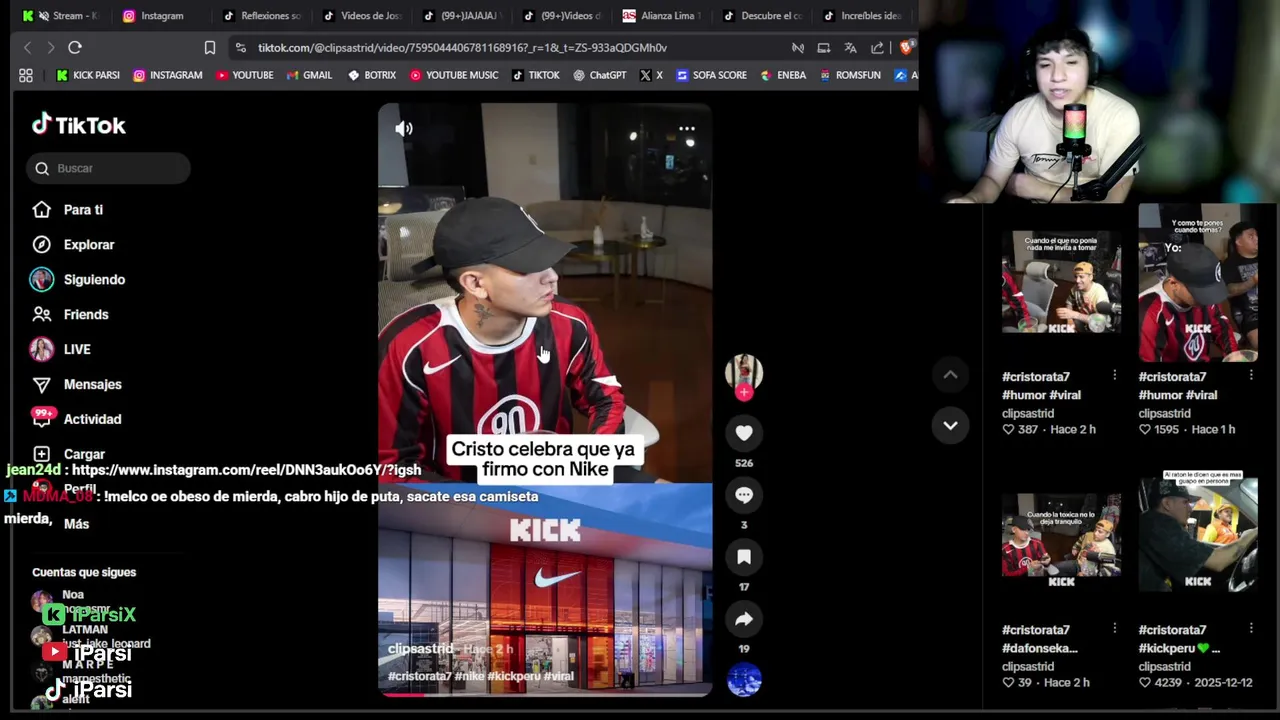Image resolution: width=1280 pixels, height=720 pixels.
Task: Open INSTAGRAM bookmark
Action: pos(168,75)
